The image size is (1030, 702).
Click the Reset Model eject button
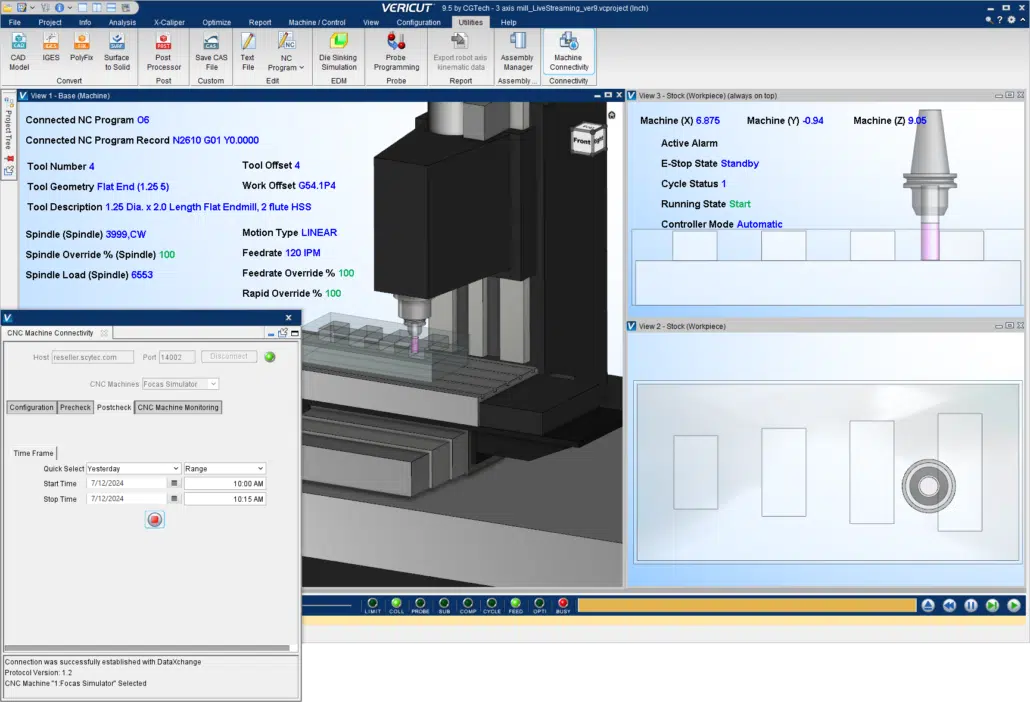(928, 605)
